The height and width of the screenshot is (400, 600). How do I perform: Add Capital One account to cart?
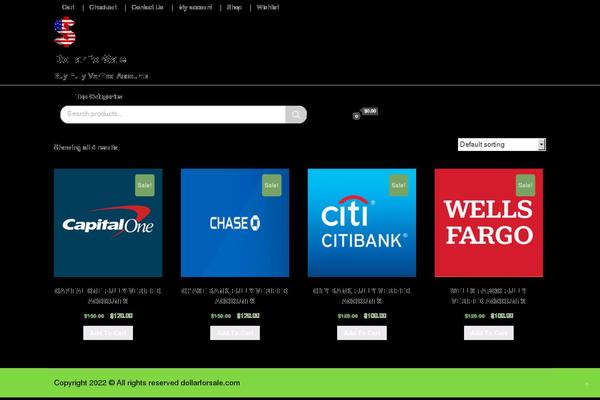[108, 333]
